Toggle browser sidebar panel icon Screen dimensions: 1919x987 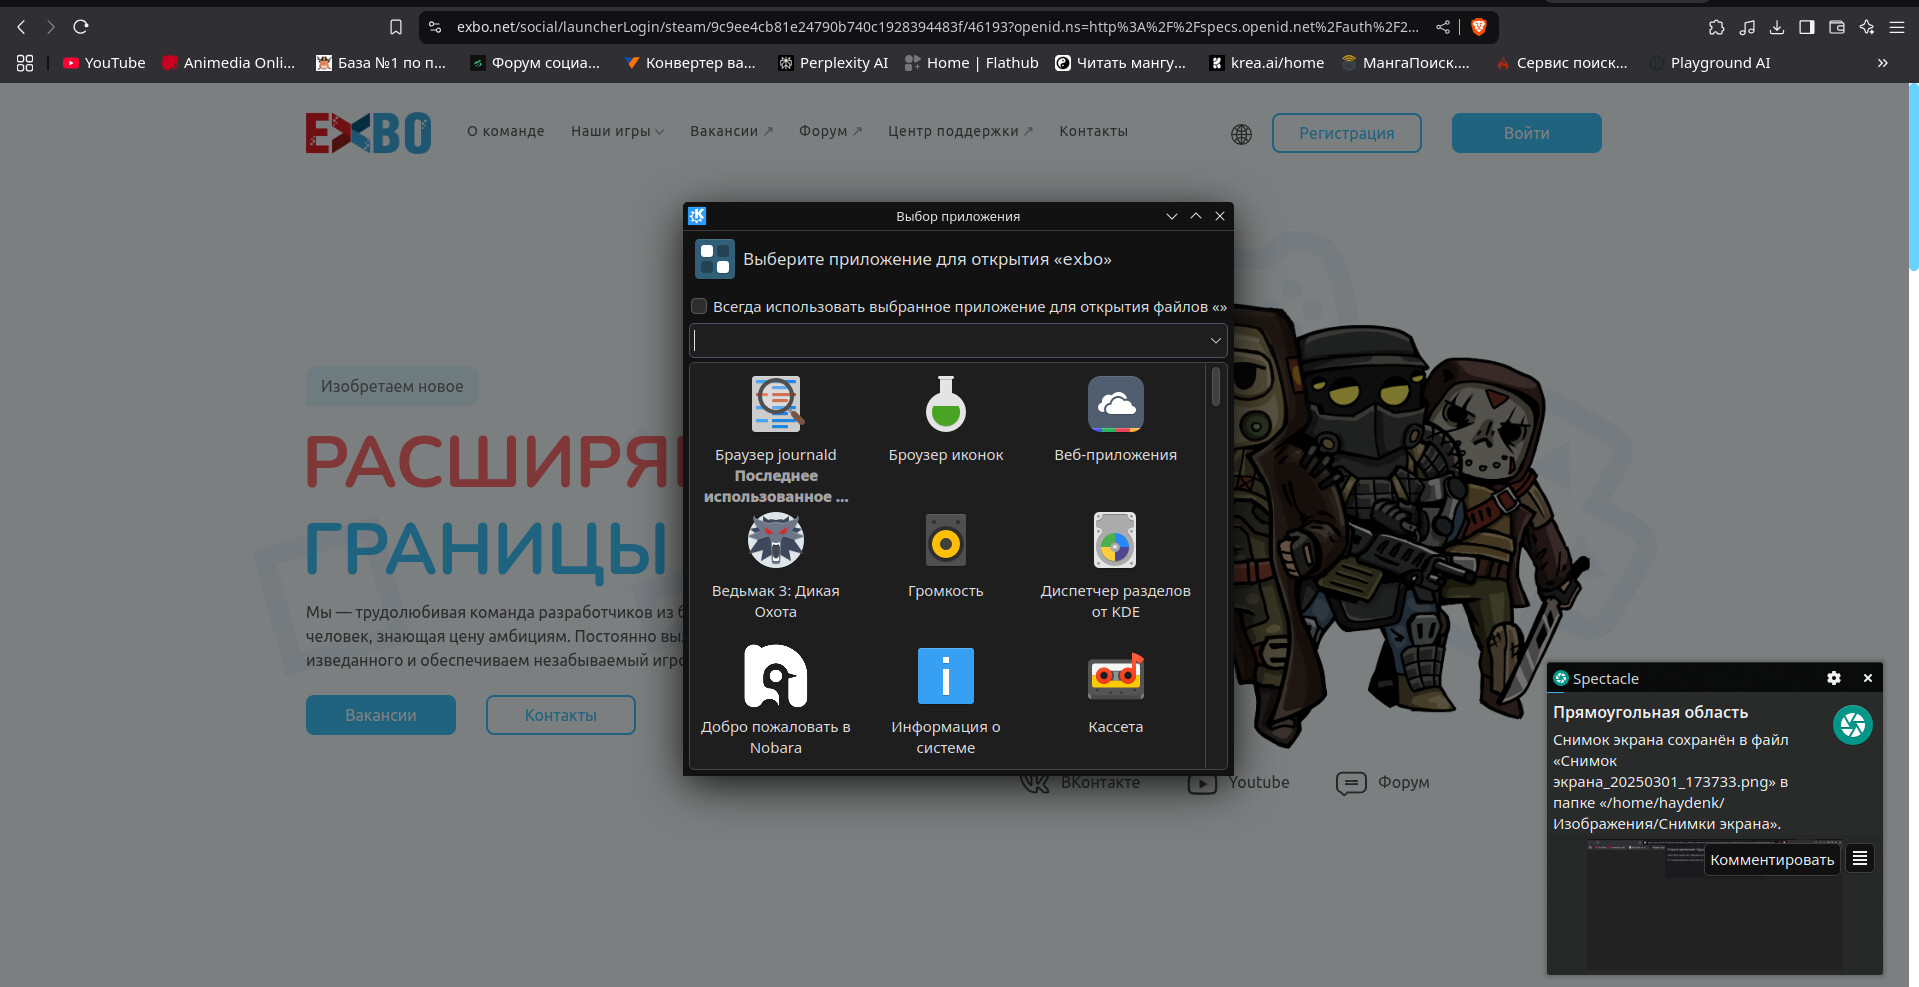click(1806, 27)
